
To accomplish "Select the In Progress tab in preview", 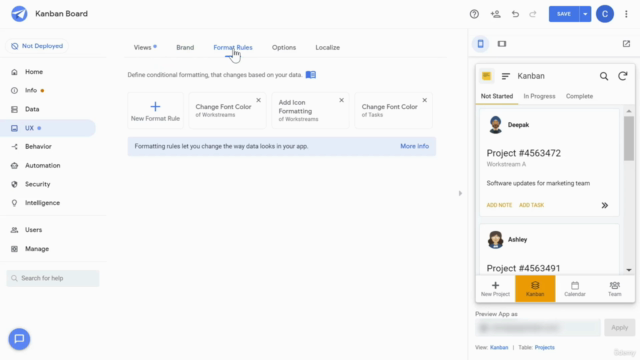I will click(539, 96).
